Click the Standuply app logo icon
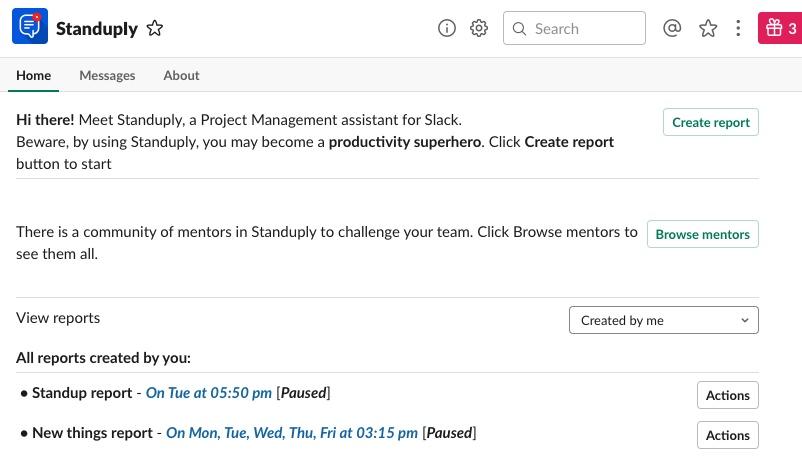This screenshot has height=458, width=802. (x=30, y=26)
